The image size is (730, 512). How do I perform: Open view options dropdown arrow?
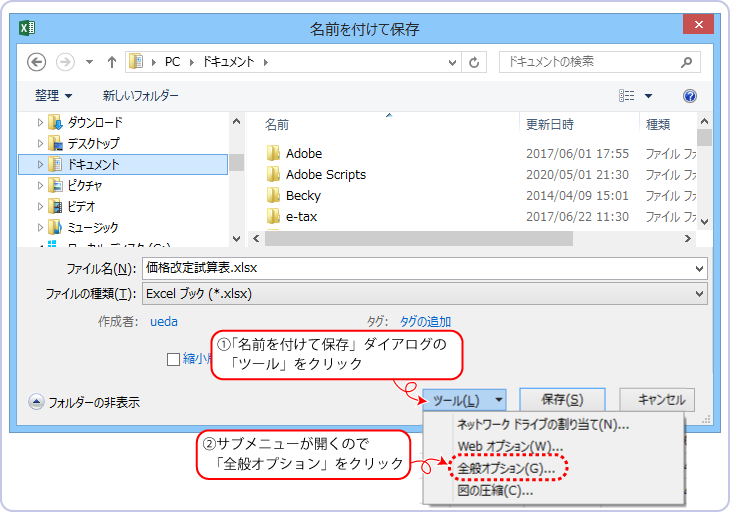[x=648, y=96]
